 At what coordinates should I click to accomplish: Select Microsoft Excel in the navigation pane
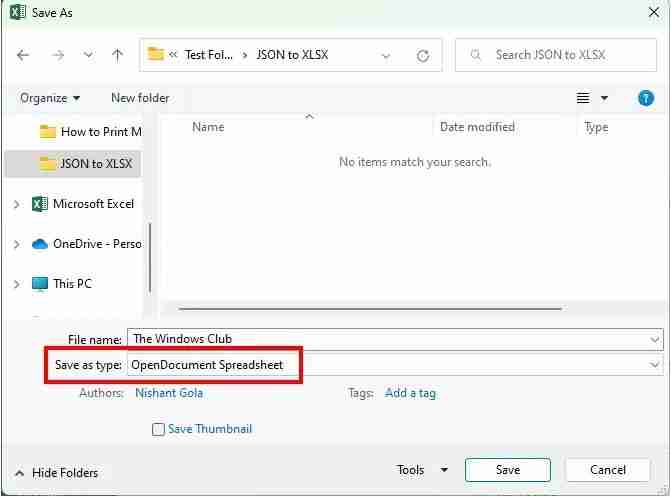(x=83, y=204)
